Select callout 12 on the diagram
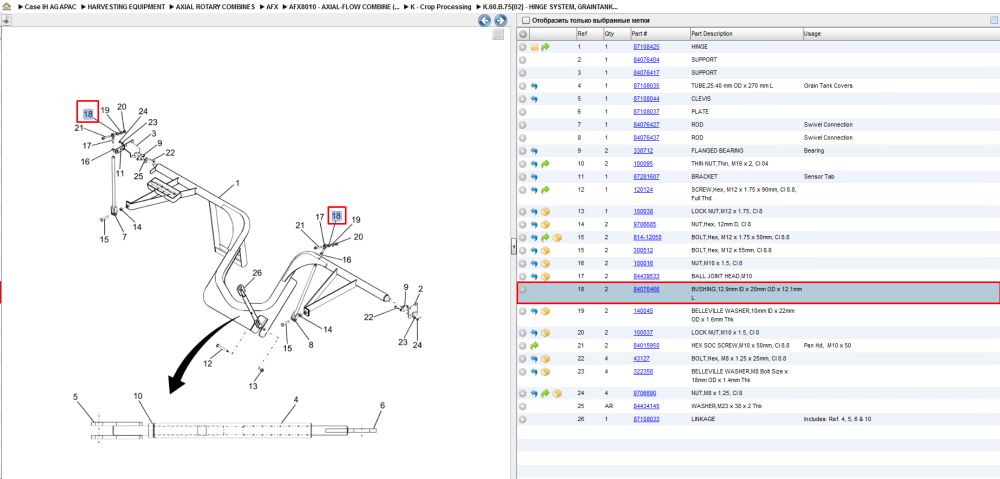The width and height of the screenshot is (1000, 479). pos(207,364)
